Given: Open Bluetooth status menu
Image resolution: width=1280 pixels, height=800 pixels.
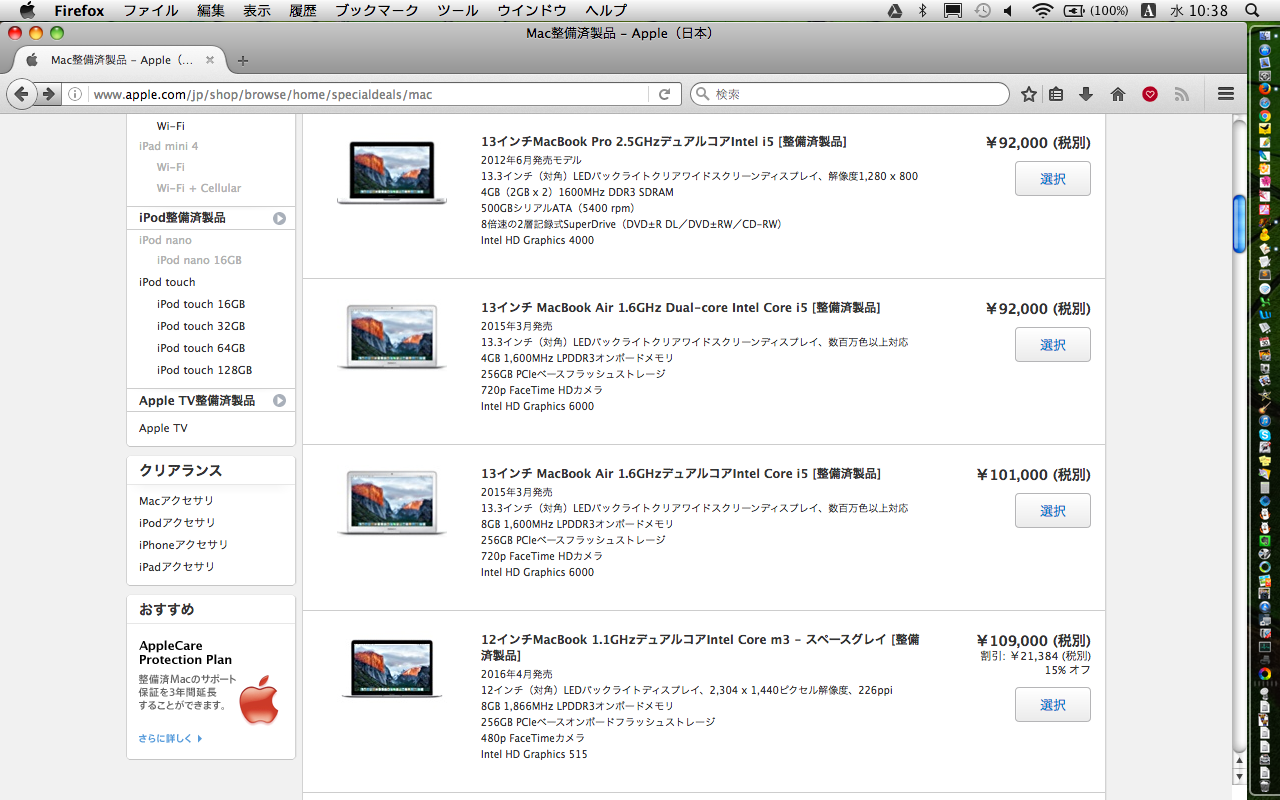Looking at the screenshot, I should coord(923,11).
